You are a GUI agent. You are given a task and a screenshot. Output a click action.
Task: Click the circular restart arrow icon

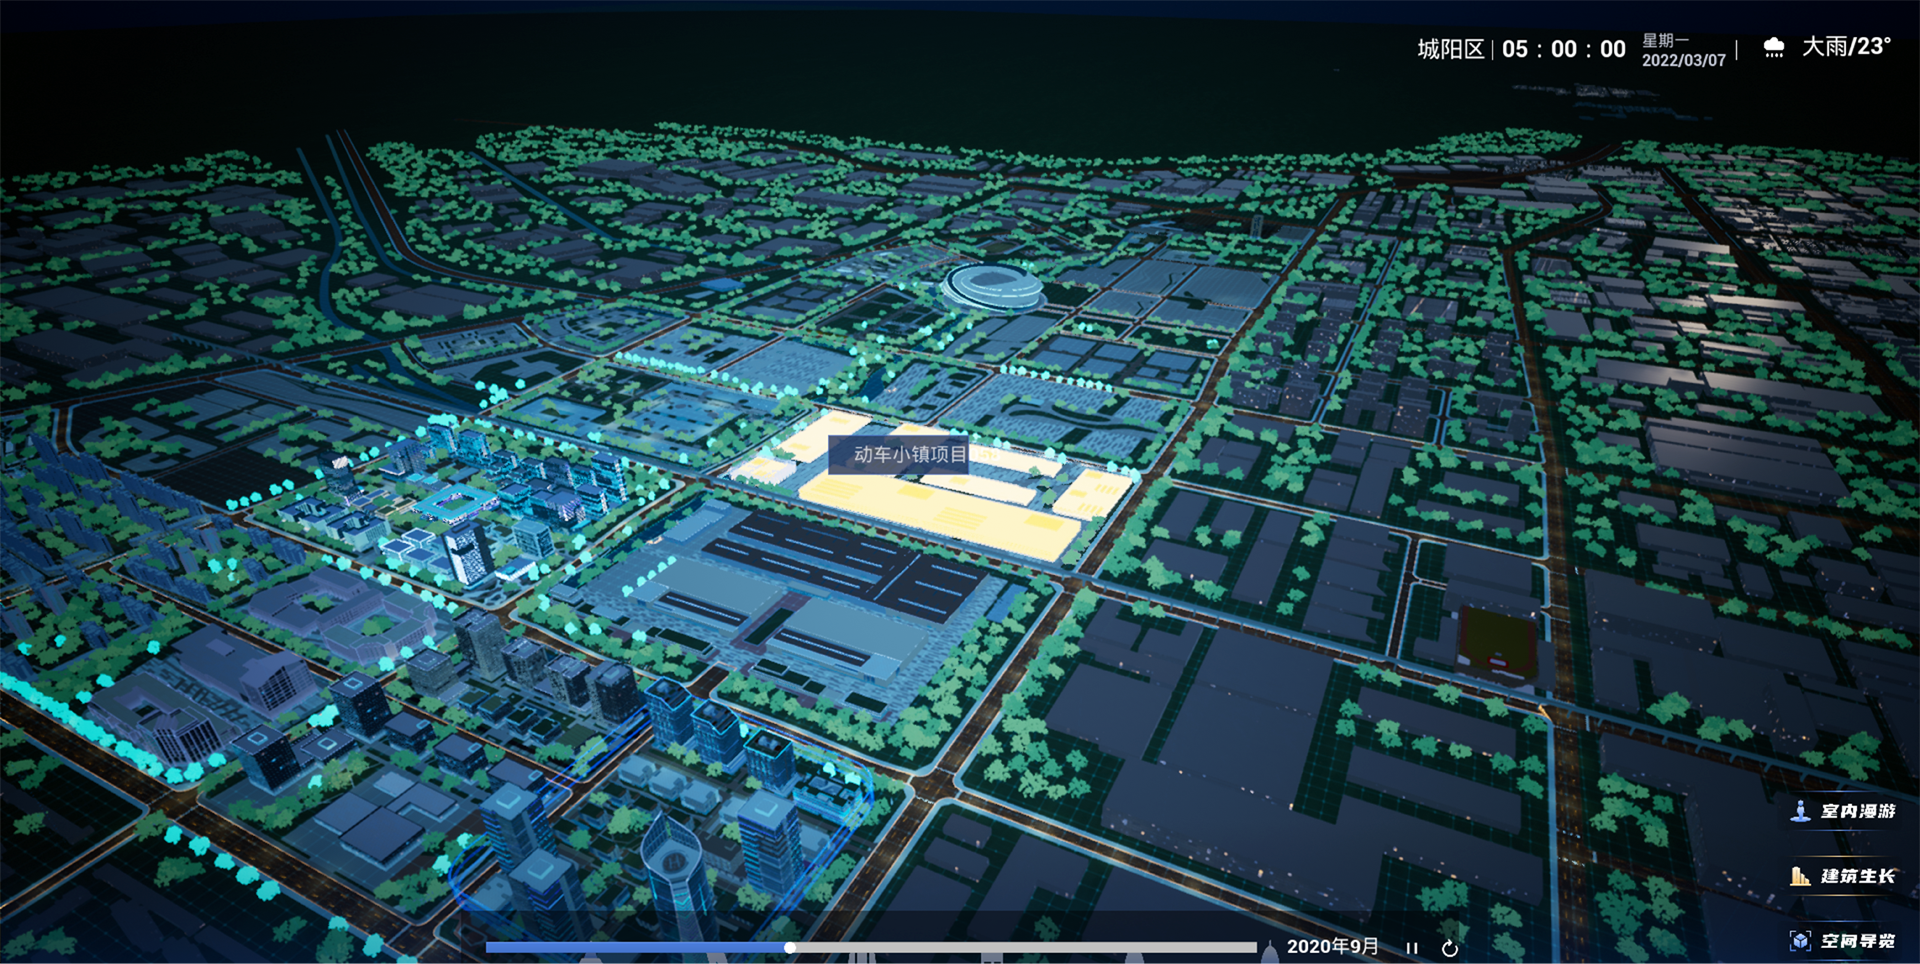(x=1449, y=948)
